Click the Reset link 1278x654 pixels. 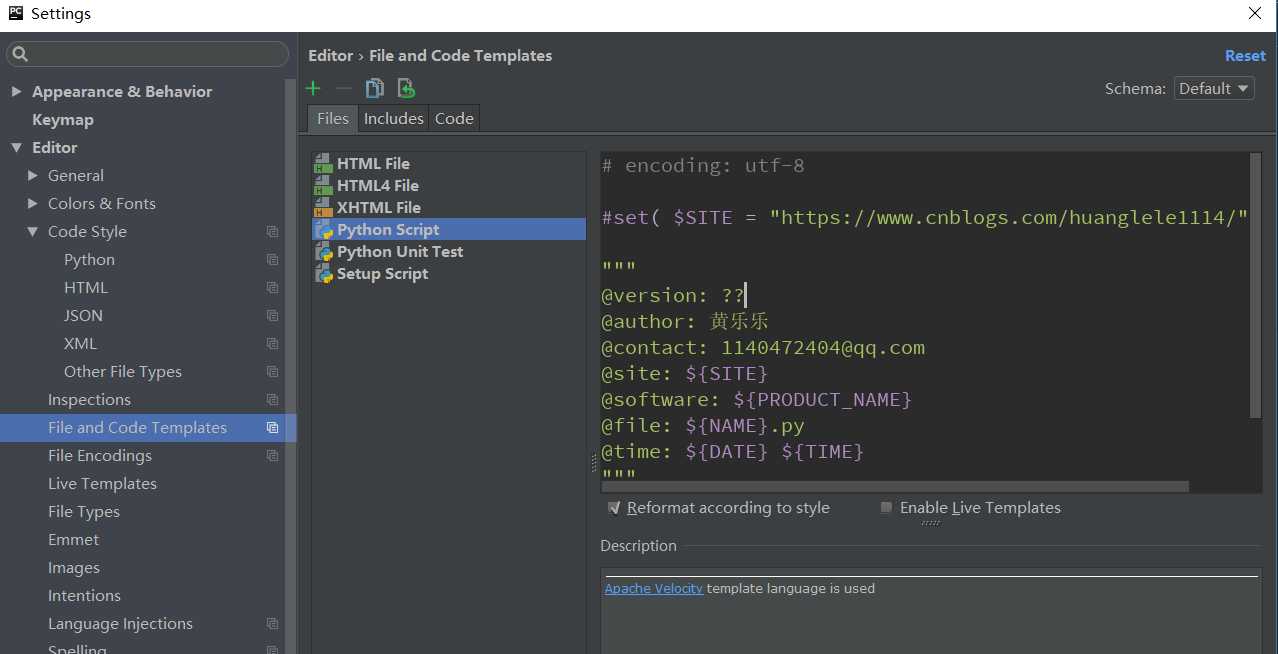[1245, 56]
